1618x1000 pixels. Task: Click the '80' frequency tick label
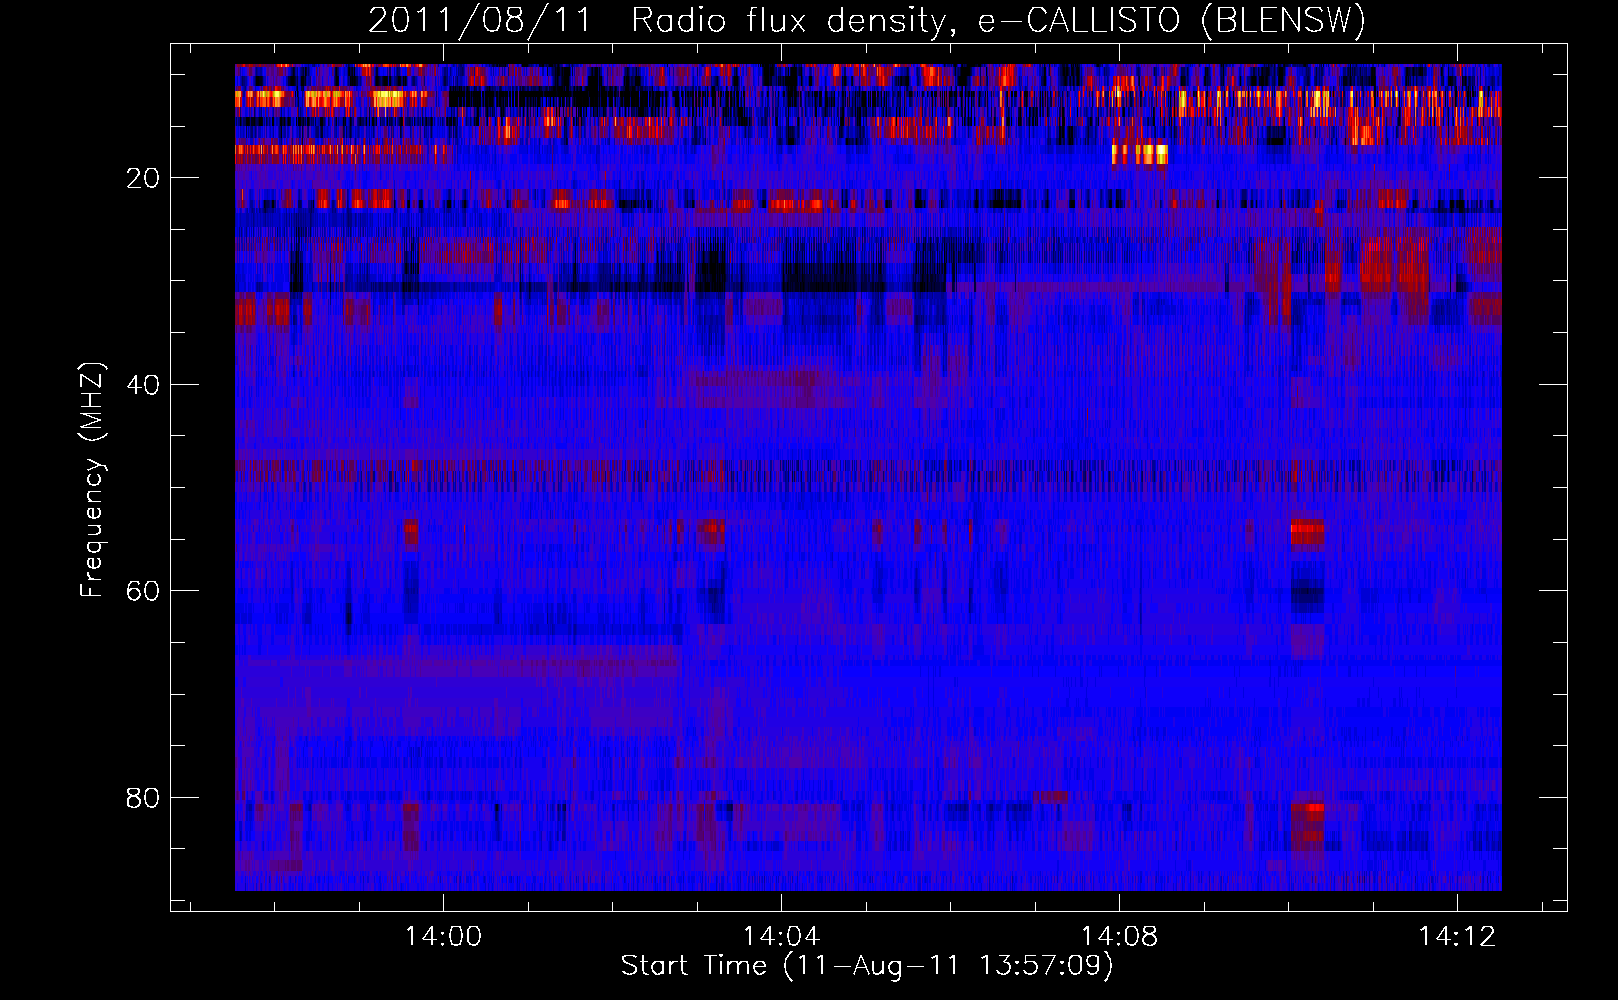(143, 798)
